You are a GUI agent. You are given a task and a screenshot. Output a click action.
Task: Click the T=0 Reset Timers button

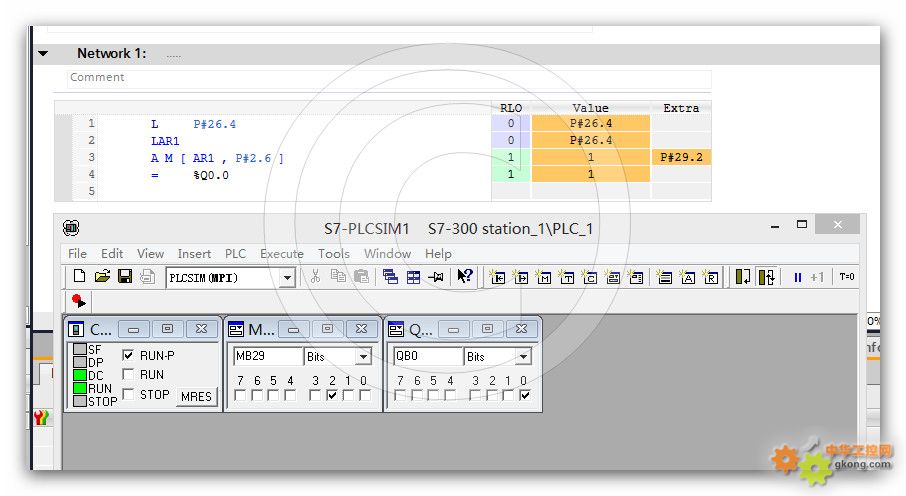tap(846, 277)
